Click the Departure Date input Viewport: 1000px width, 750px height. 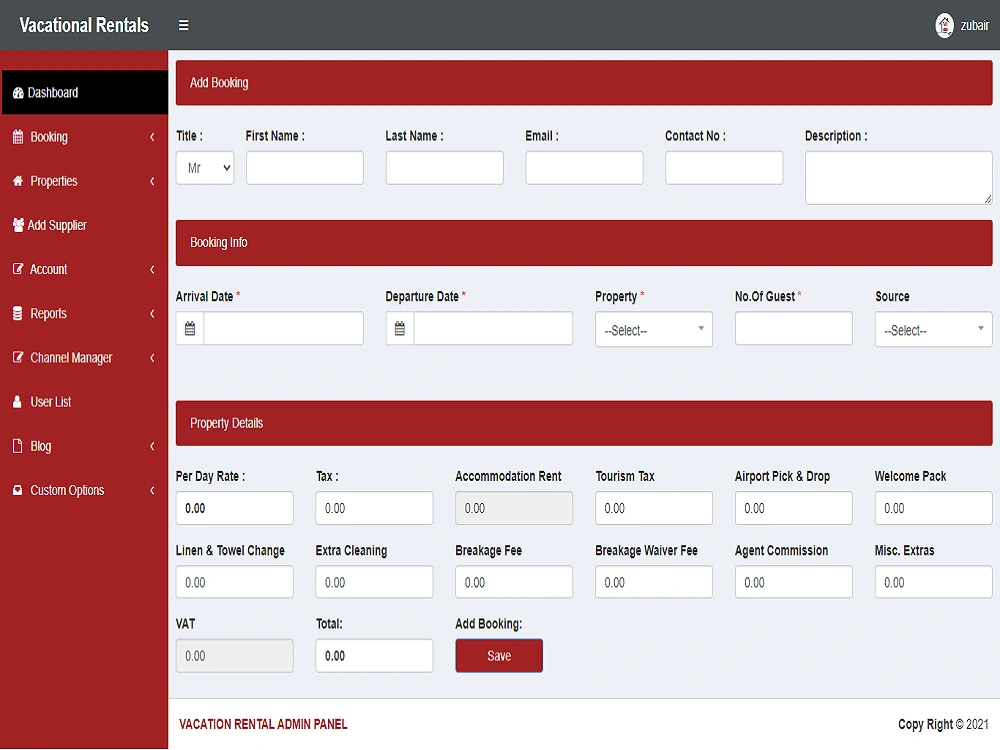coord(493,328)
